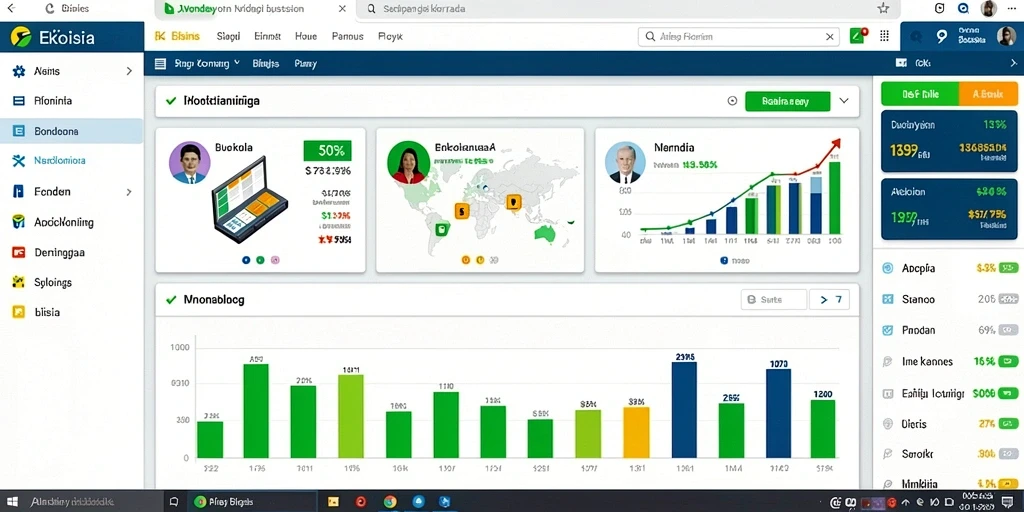
Task: Click the green notification icon with red badge
Action: (857, 37)
